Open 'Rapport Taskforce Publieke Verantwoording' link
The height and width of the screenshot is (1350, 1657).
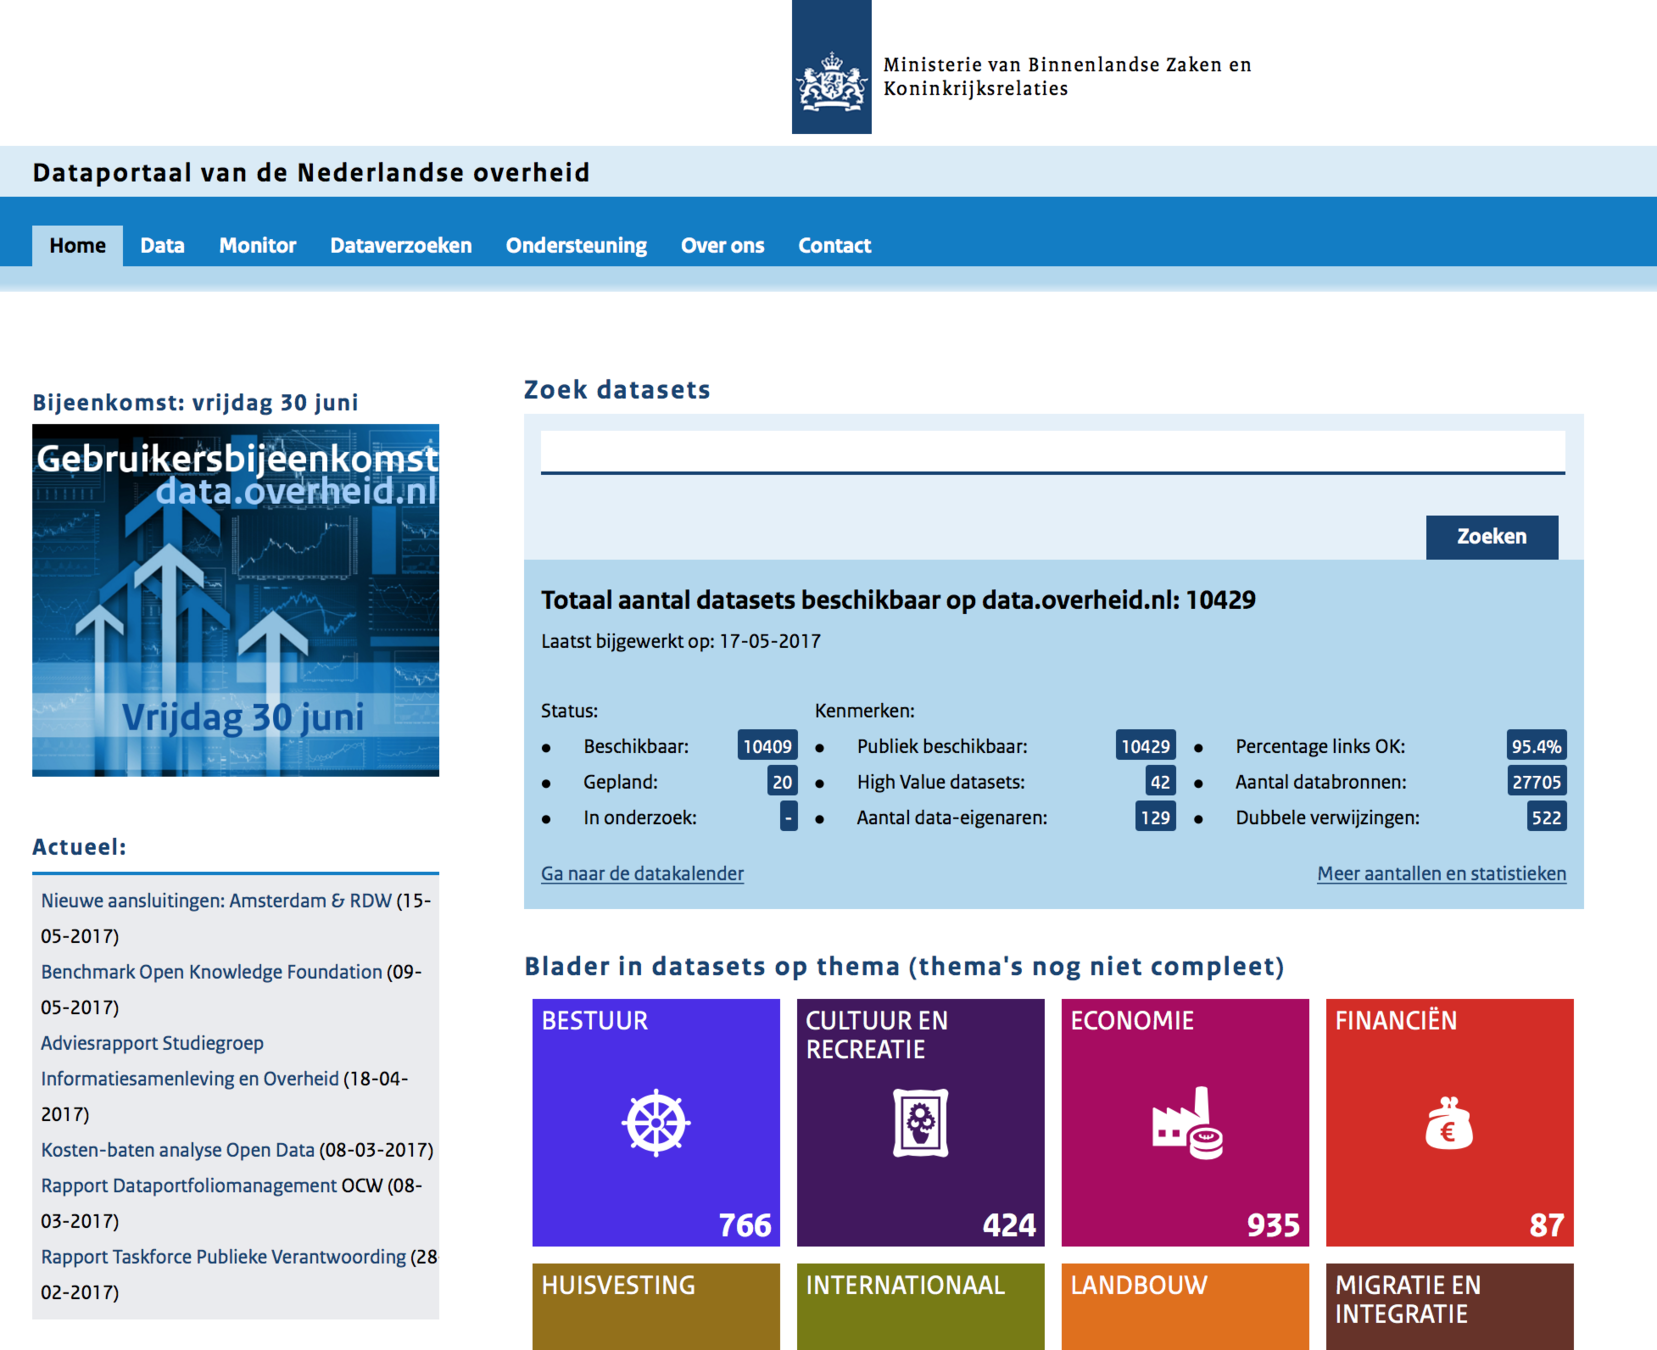(x=223, y=1257)
